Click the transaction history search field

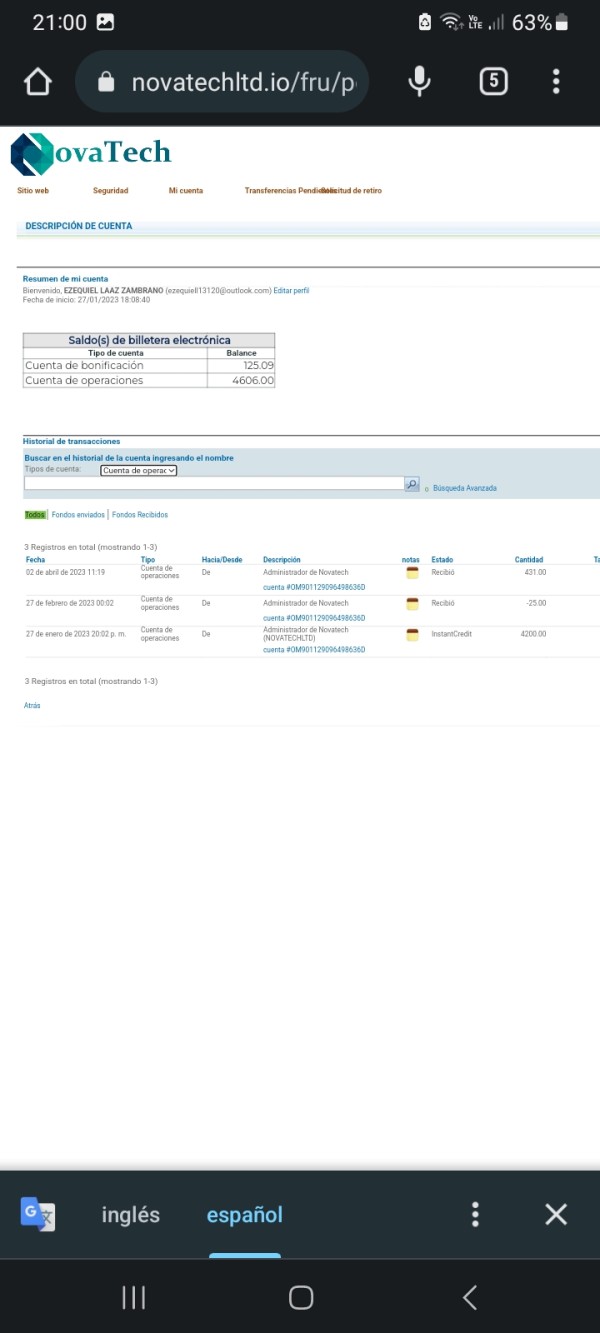[213, 484]
